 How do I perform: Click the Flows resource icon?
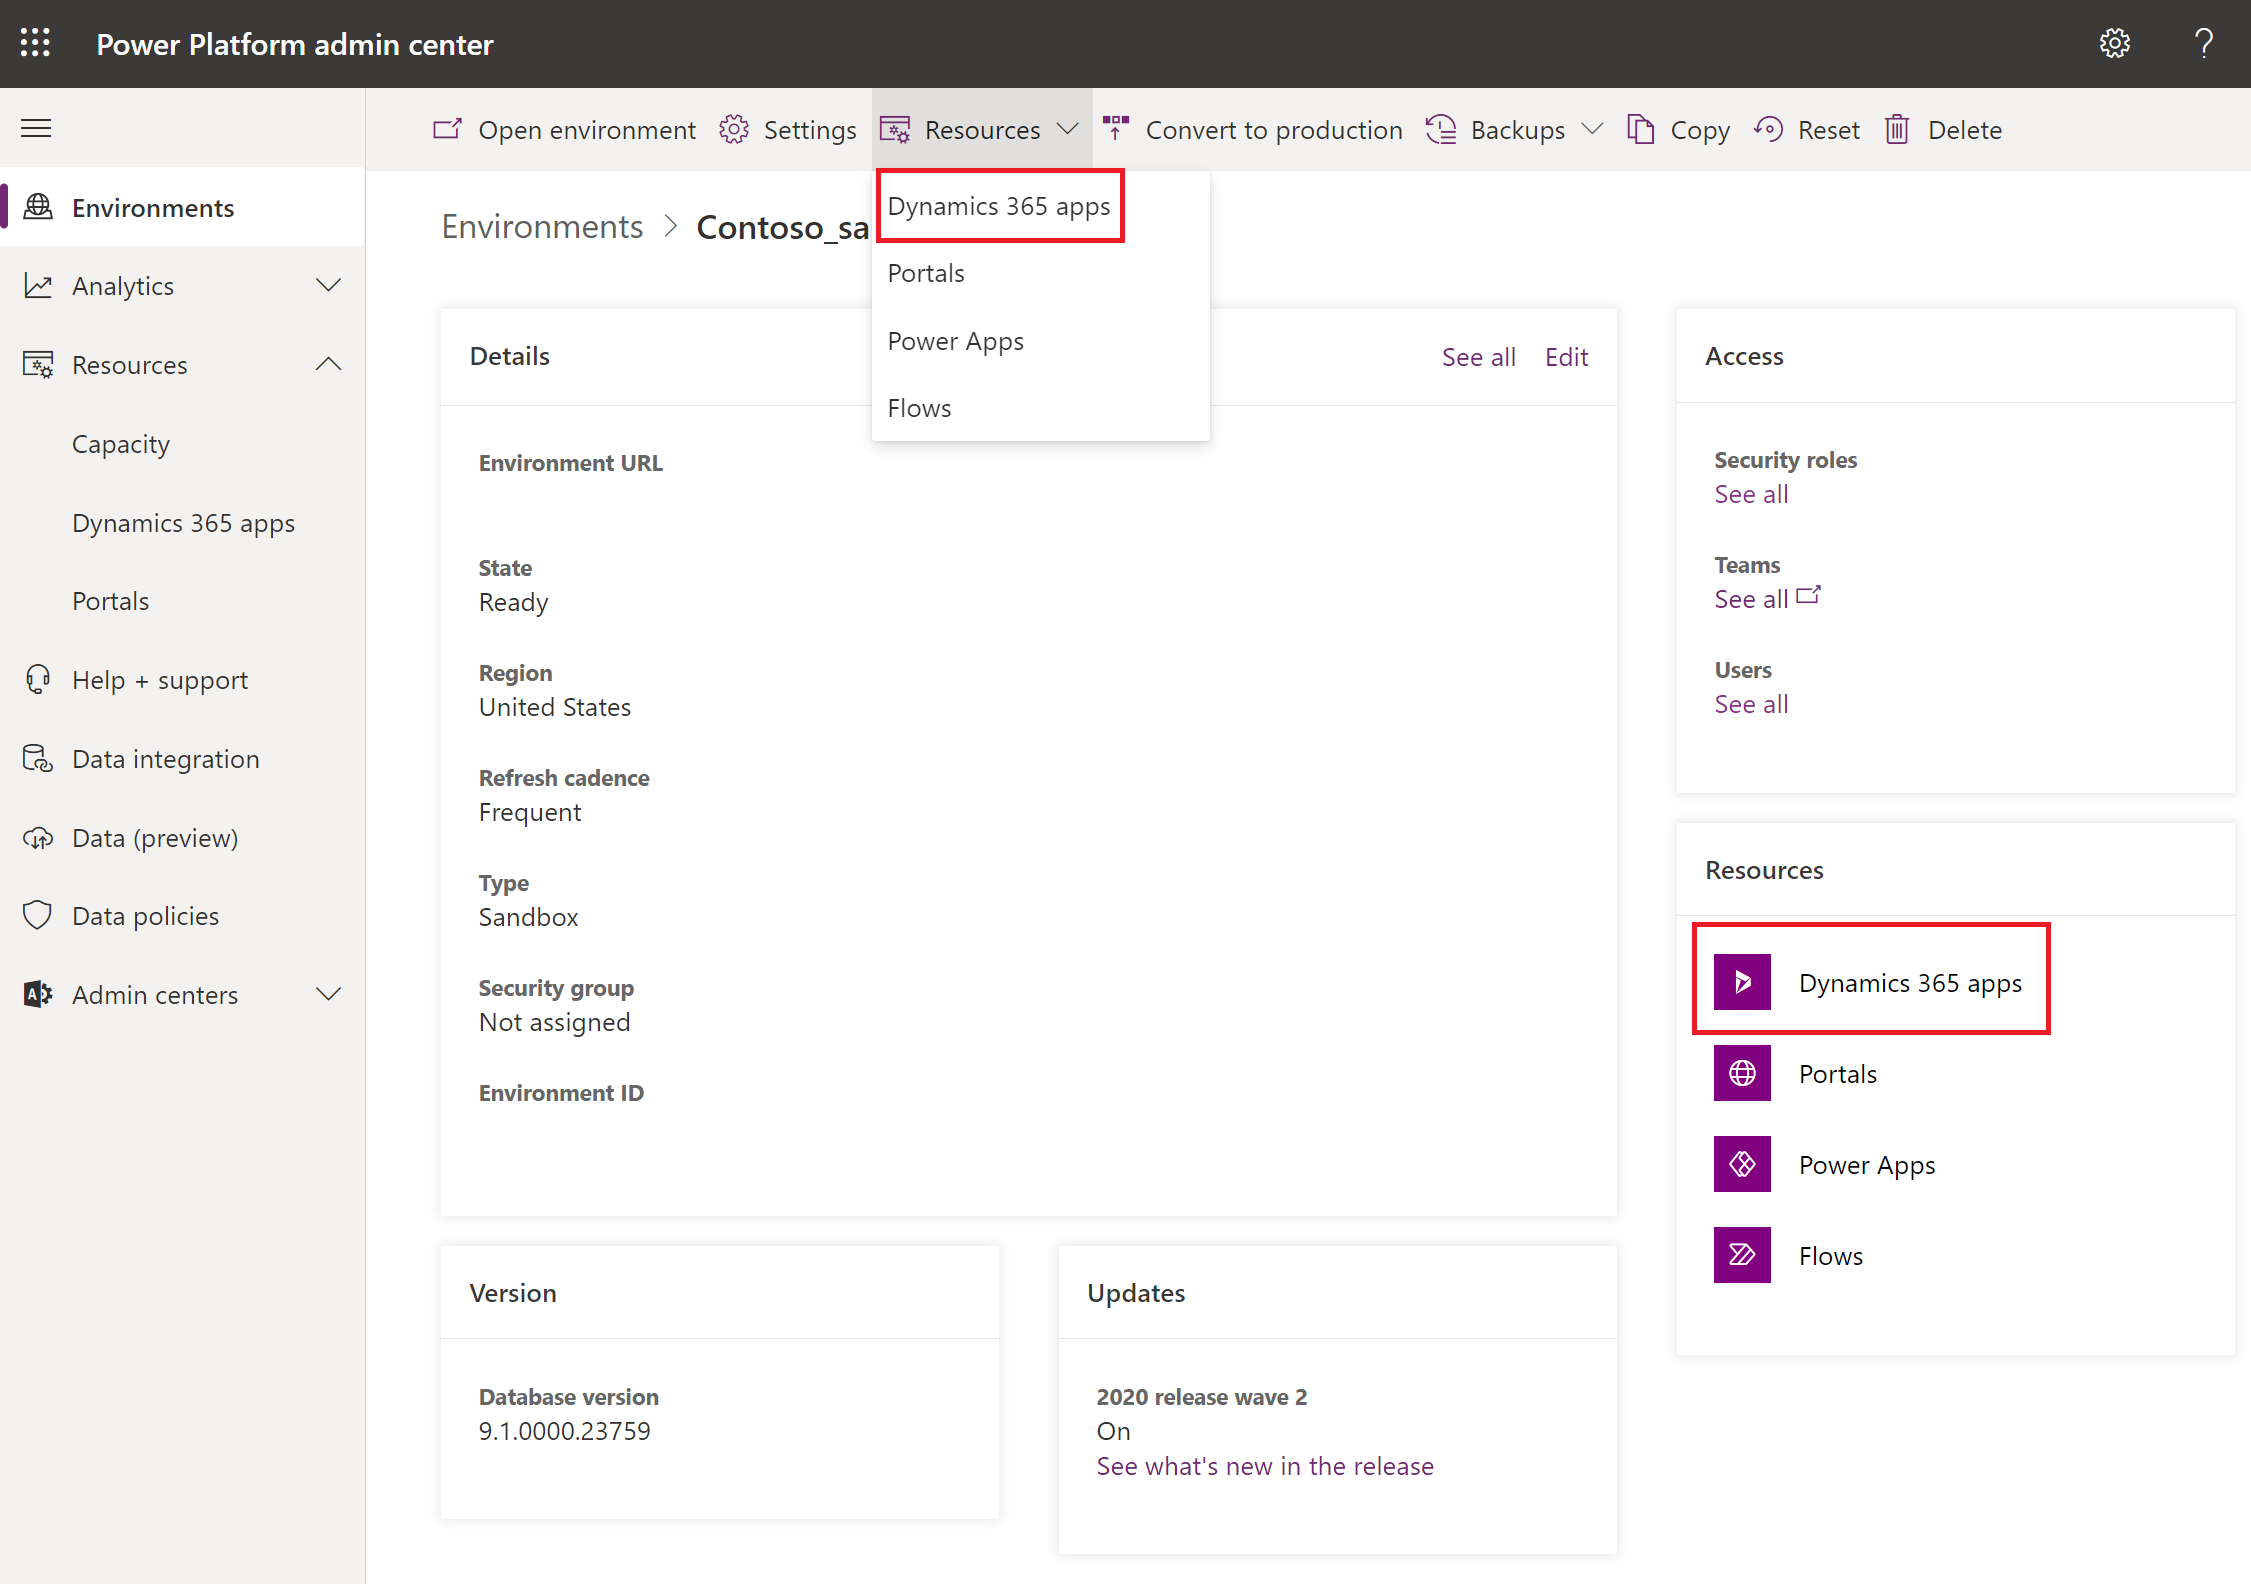pyautogui.click(x=1742, y=1255)
